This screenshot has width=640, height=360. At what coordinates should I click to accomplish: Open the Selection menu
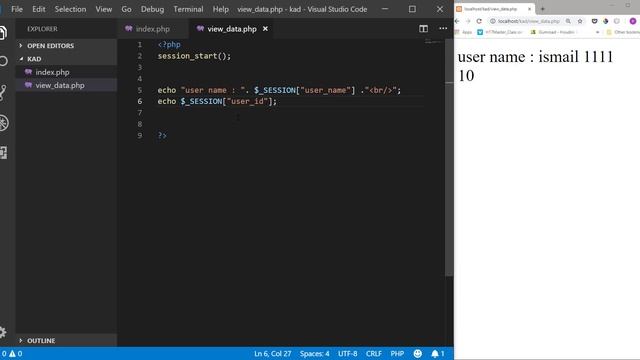click(x=70, y=9)
